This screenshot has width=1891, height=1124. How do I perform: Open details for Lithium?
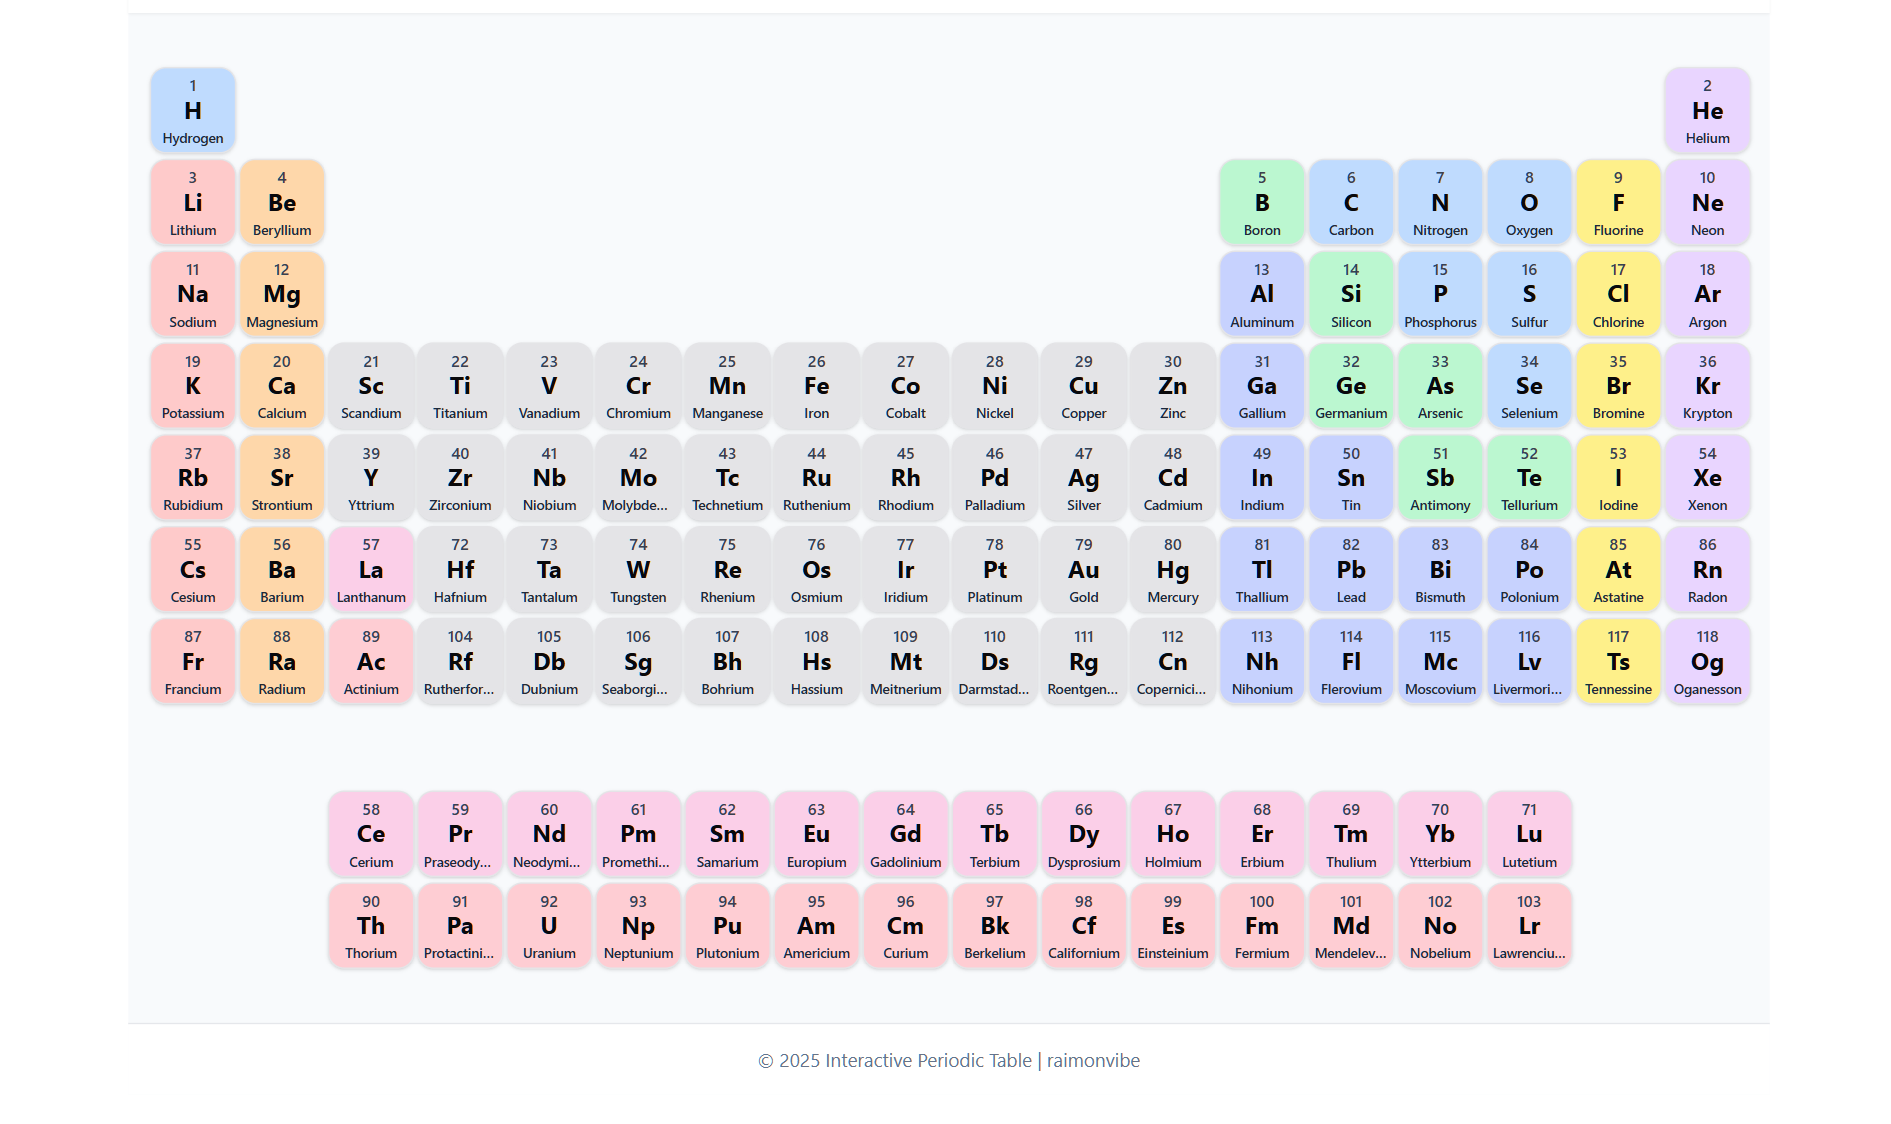(192, 202)
